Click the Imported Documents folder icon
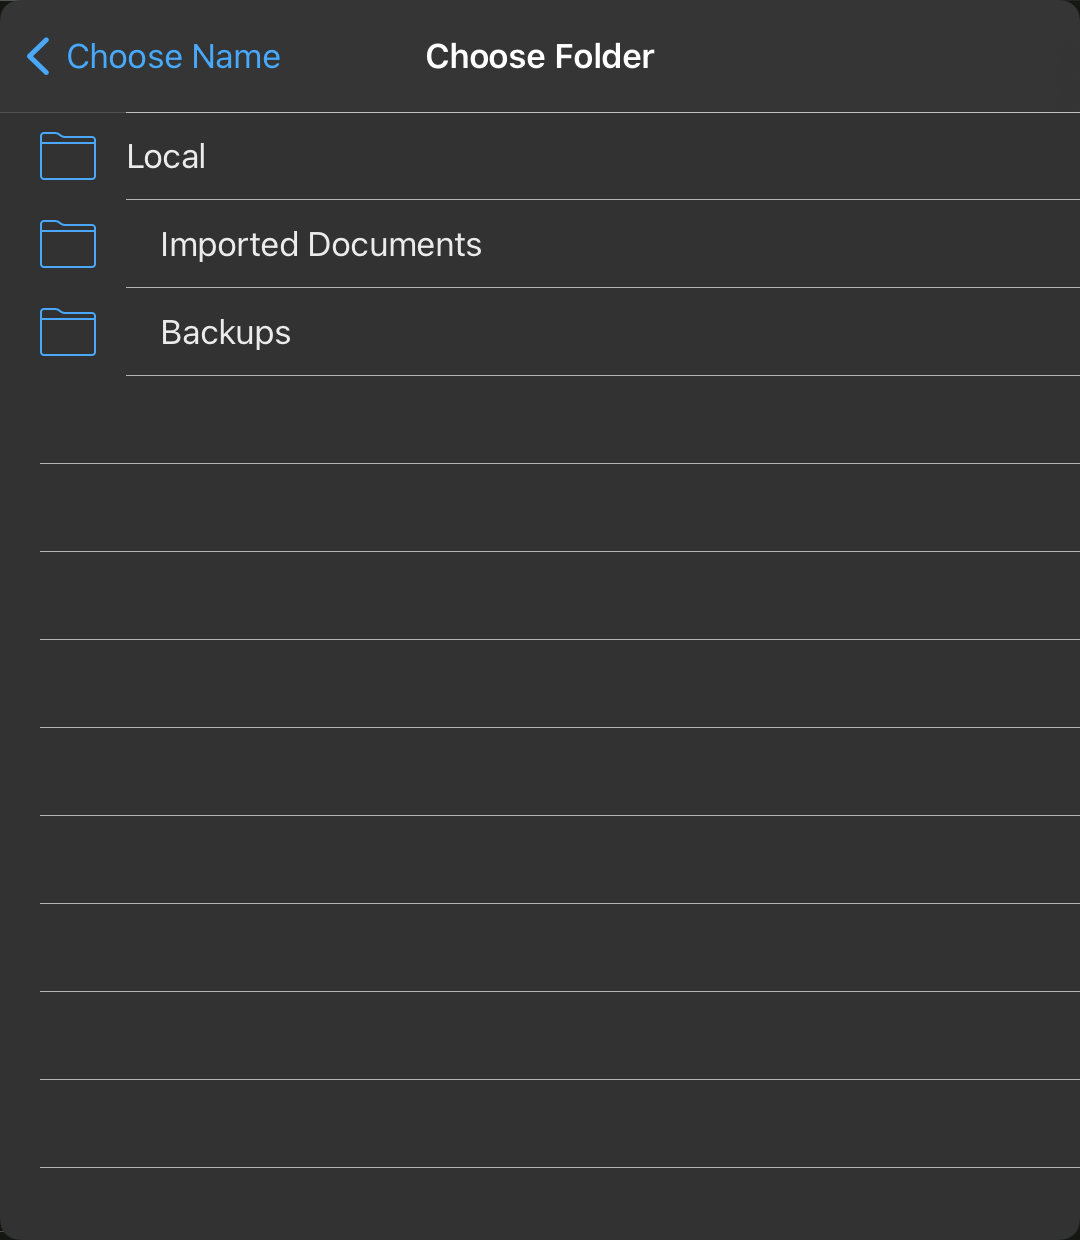The height and width of the screenshot is (1240, 1080). (68, 244)
